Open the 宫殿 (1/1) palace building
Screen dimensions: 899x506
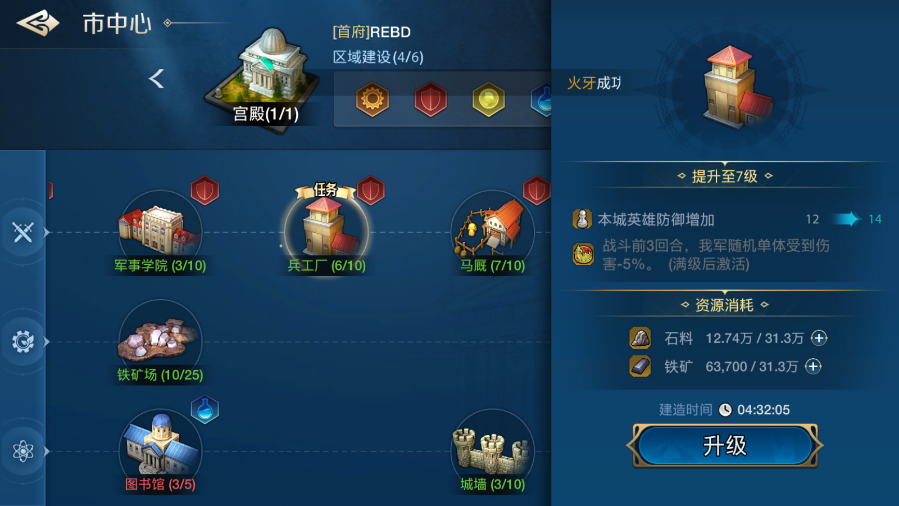point(264,77)
